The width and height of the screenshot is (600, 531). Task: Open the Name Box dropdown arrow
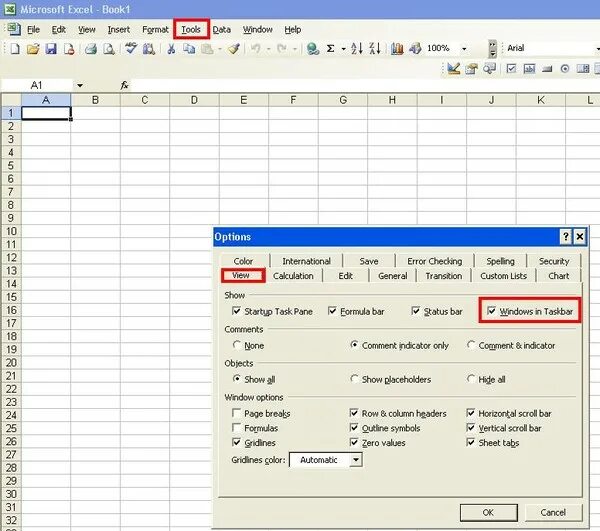click(80, 85)
